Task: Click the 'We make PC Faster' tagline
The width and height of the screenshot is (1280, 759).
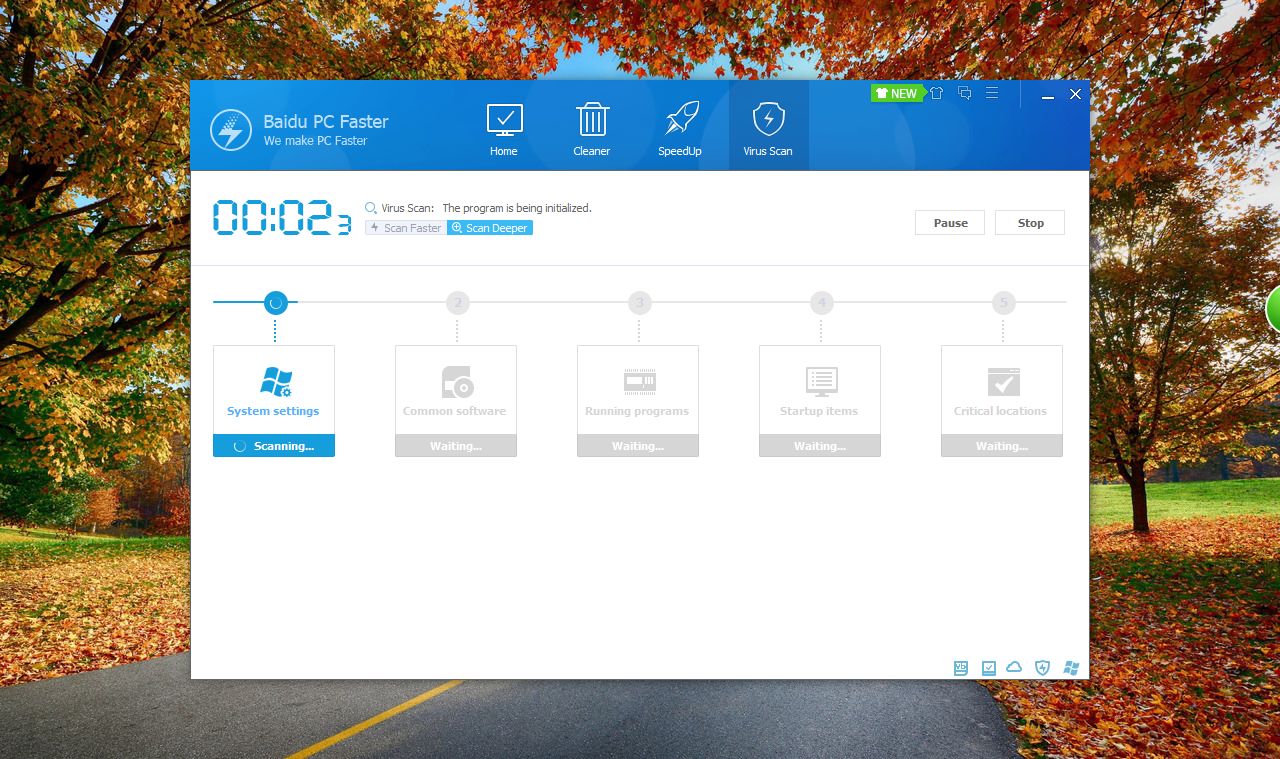Action: point(315,141)
